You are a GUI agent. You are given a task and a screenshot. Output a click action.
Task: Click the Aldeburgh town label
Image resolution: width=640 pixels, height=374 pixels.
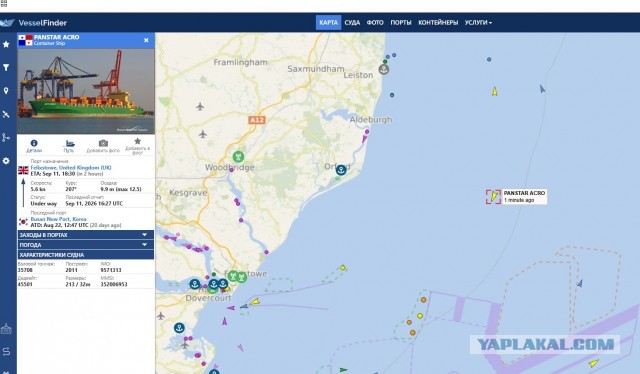point(371,120)
